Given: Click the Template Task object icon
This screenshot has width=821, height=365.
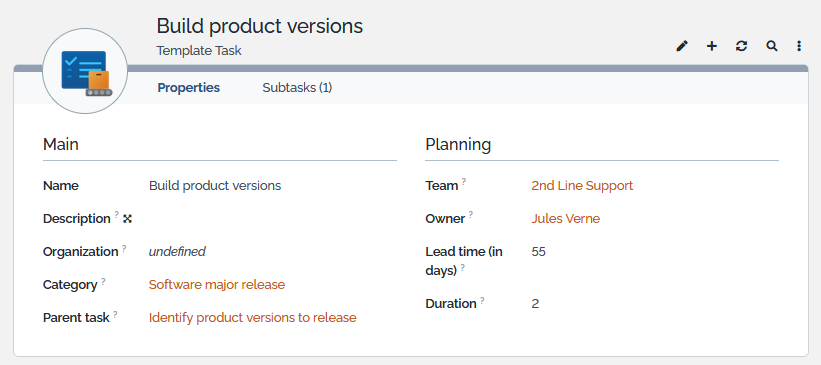Looking at the screenshot, I should (85, 71).
